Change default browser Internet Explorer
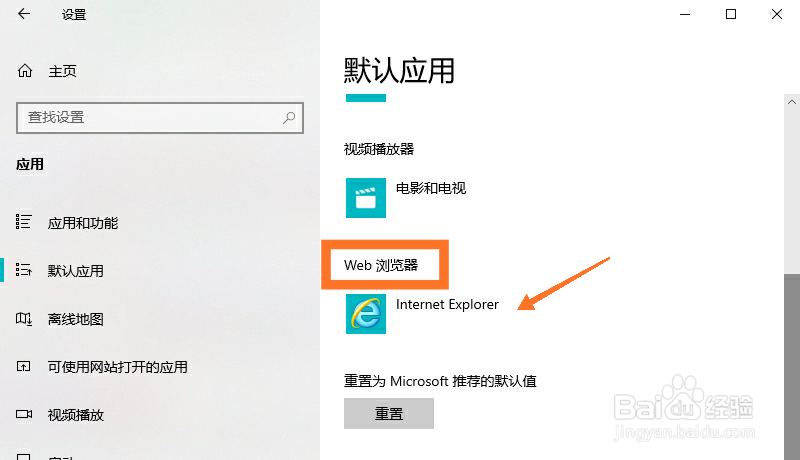 pyautogui.click(x=447, y=304)
